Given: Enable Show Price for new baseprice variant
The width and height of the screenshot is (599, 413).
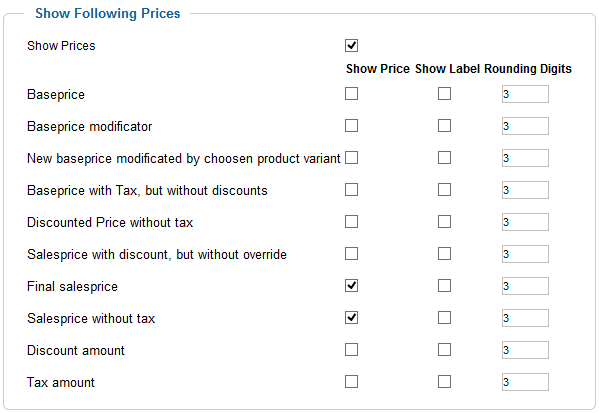Looking at the screenshot, I should click(351, 158).
